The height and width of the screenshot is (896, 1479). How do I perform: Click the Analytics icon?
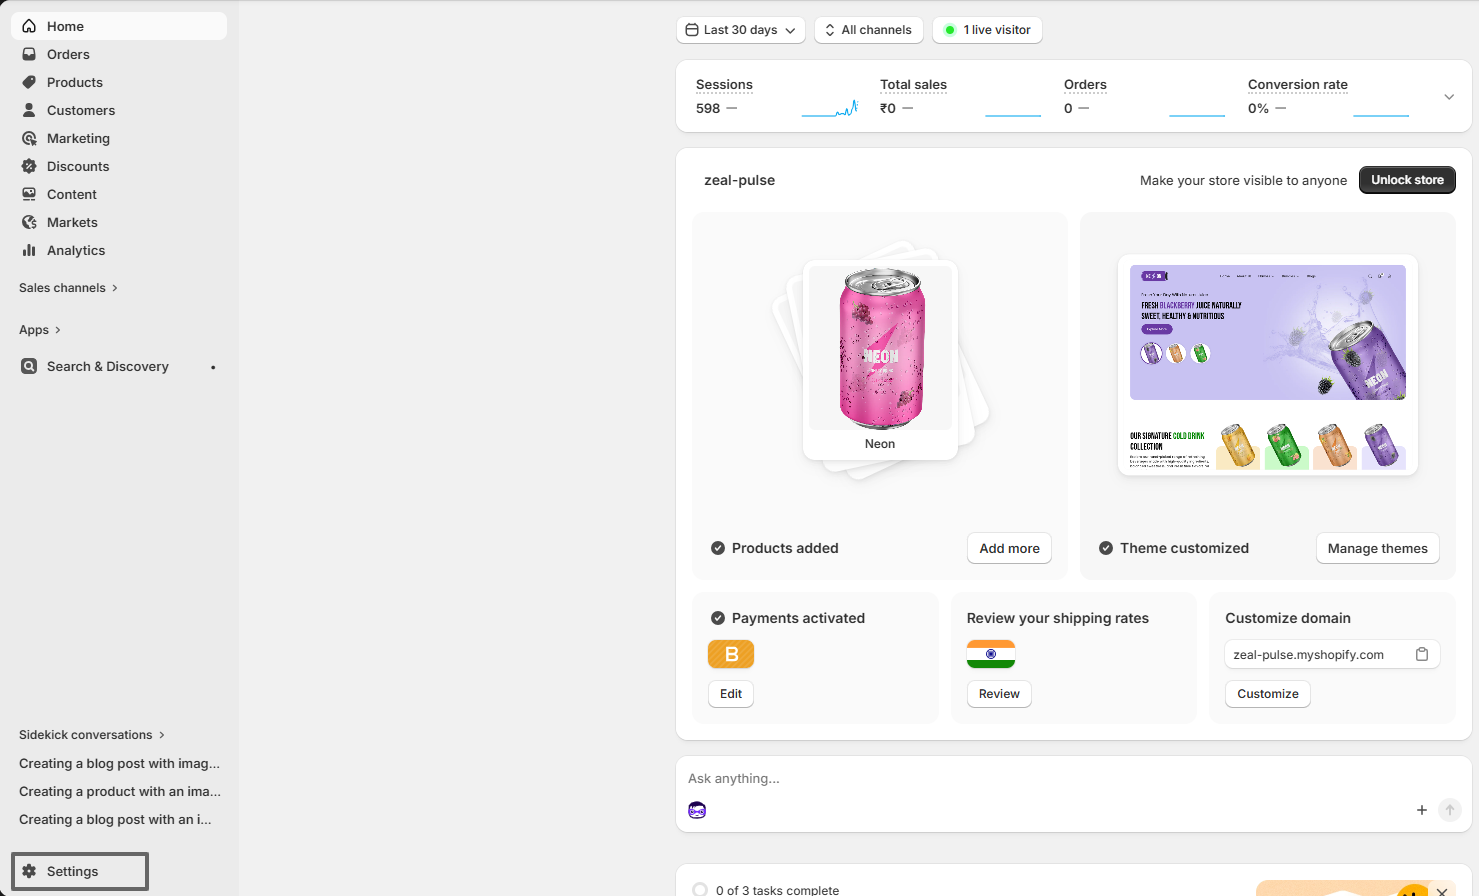pyautogui.click(x=29, y=250)
